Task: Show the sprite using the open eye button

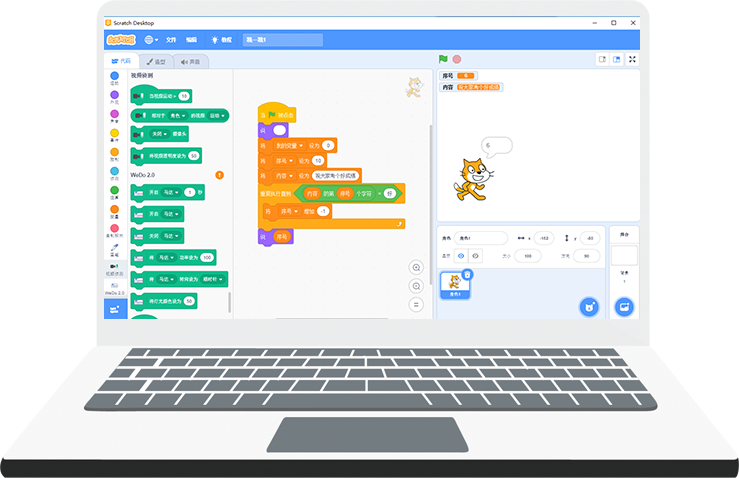Action: pos(461,256)
